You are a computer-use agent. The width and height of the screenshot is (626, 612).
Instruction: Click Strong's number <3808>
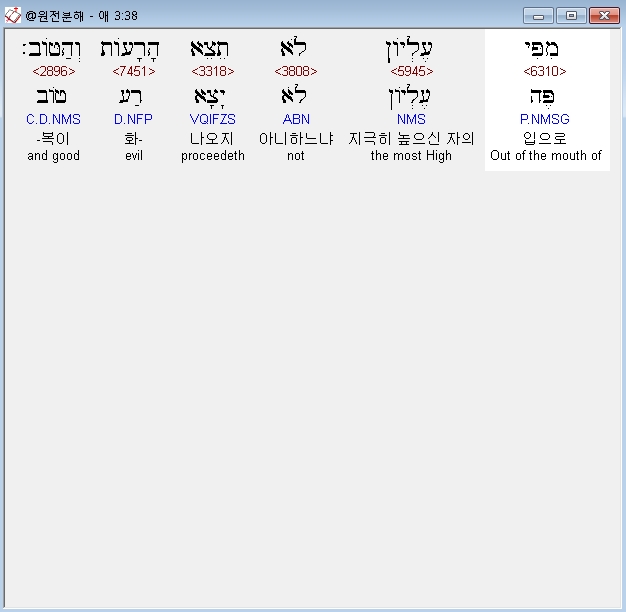pyautogui.click(x=296, y=71)
